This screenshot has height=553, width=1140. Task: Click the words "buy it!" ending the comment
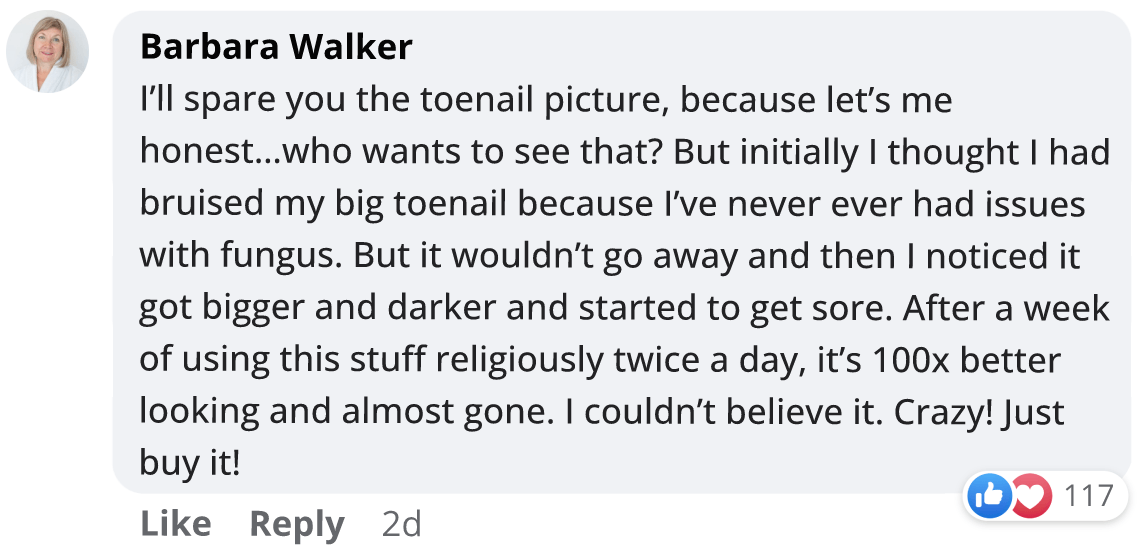pos(191,464)
